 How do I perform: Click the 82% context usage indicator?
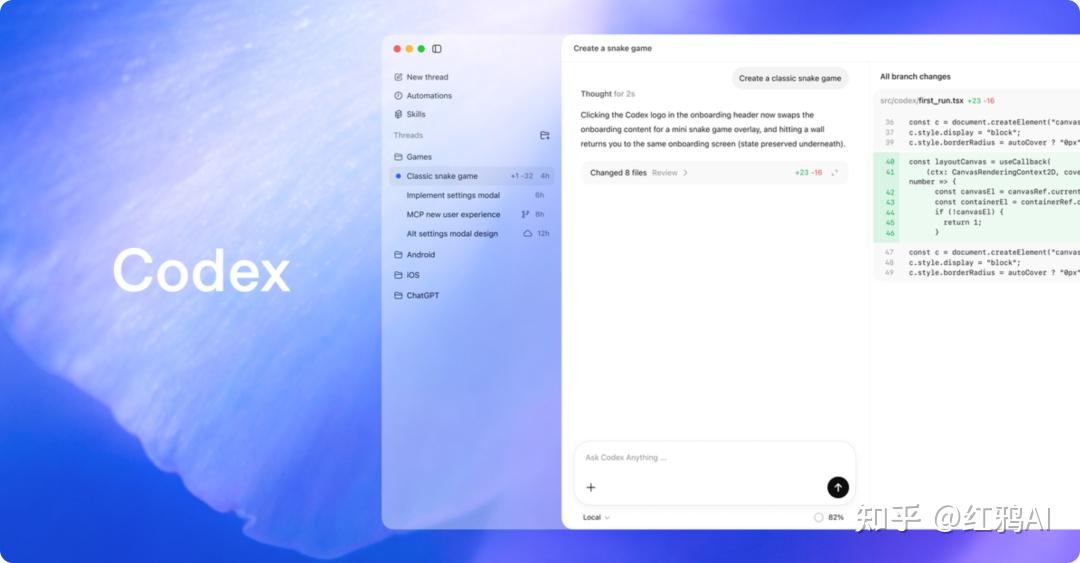pyautogui.click(x=829, y=518)
